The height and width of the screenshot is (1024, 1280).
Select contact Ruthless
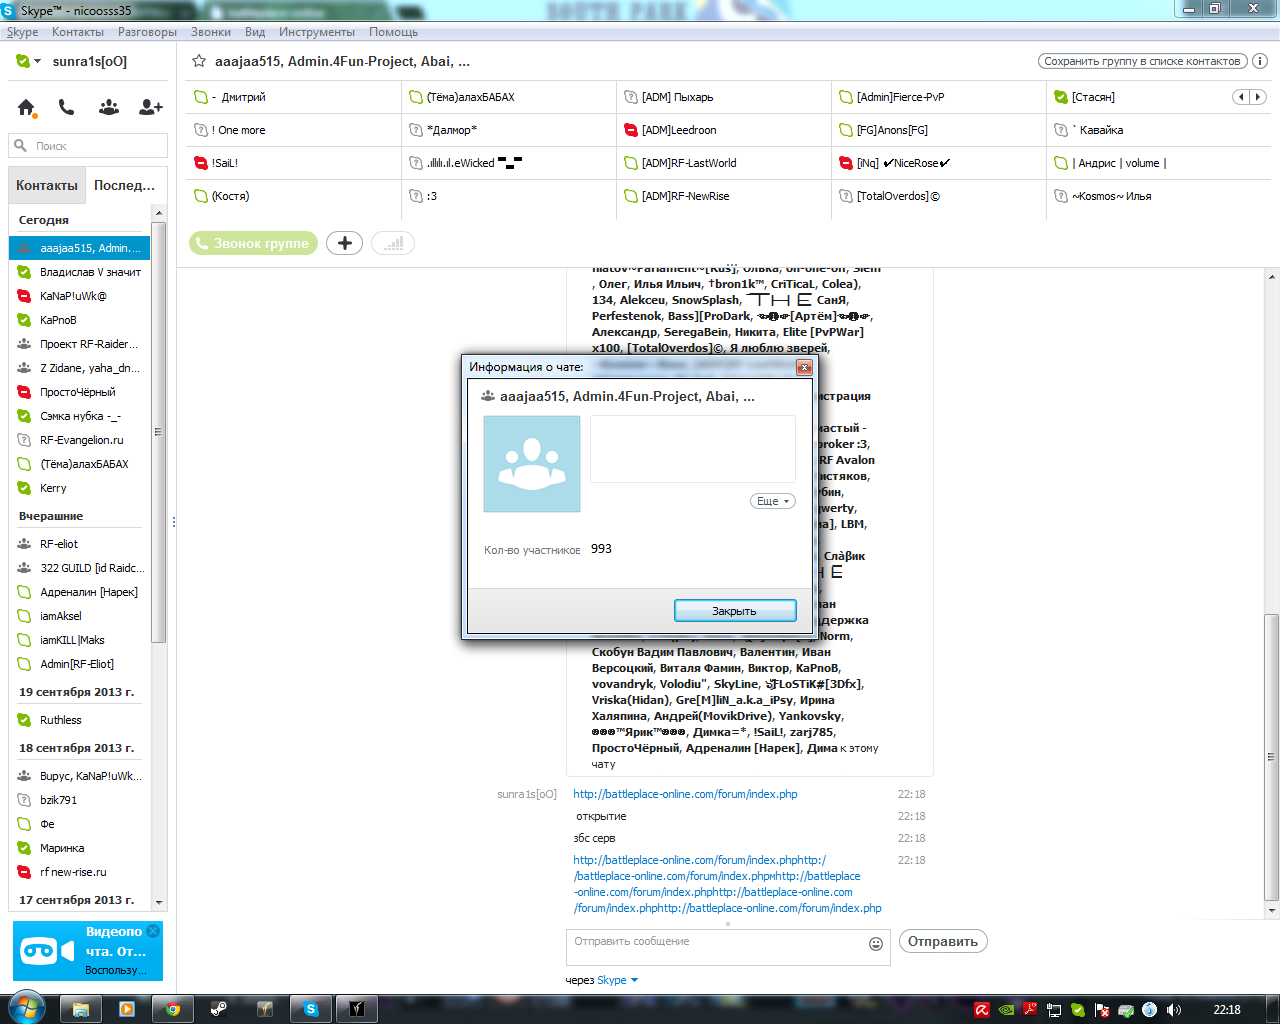pyautogui.click(x=80, y=720)
